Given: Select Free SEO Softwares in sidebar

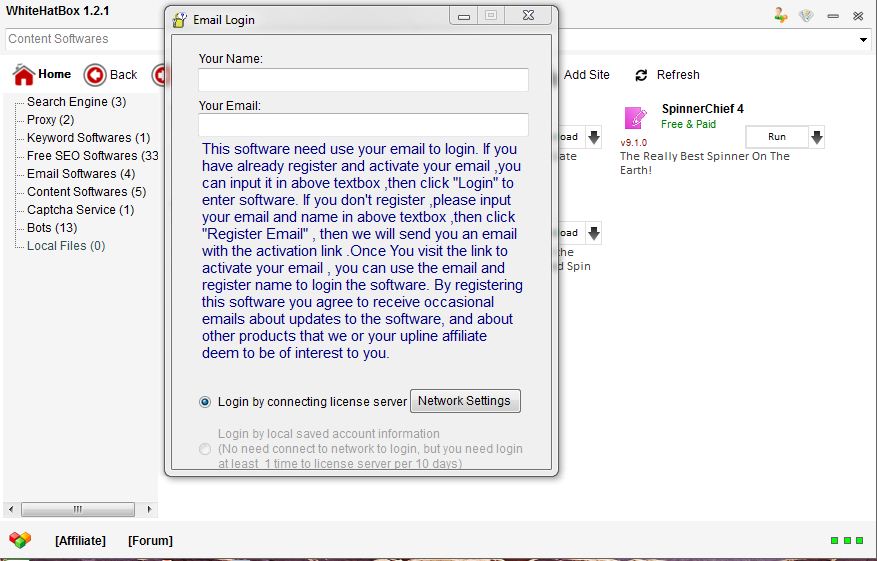Looking at the screenshot, I should pos(92,156).
